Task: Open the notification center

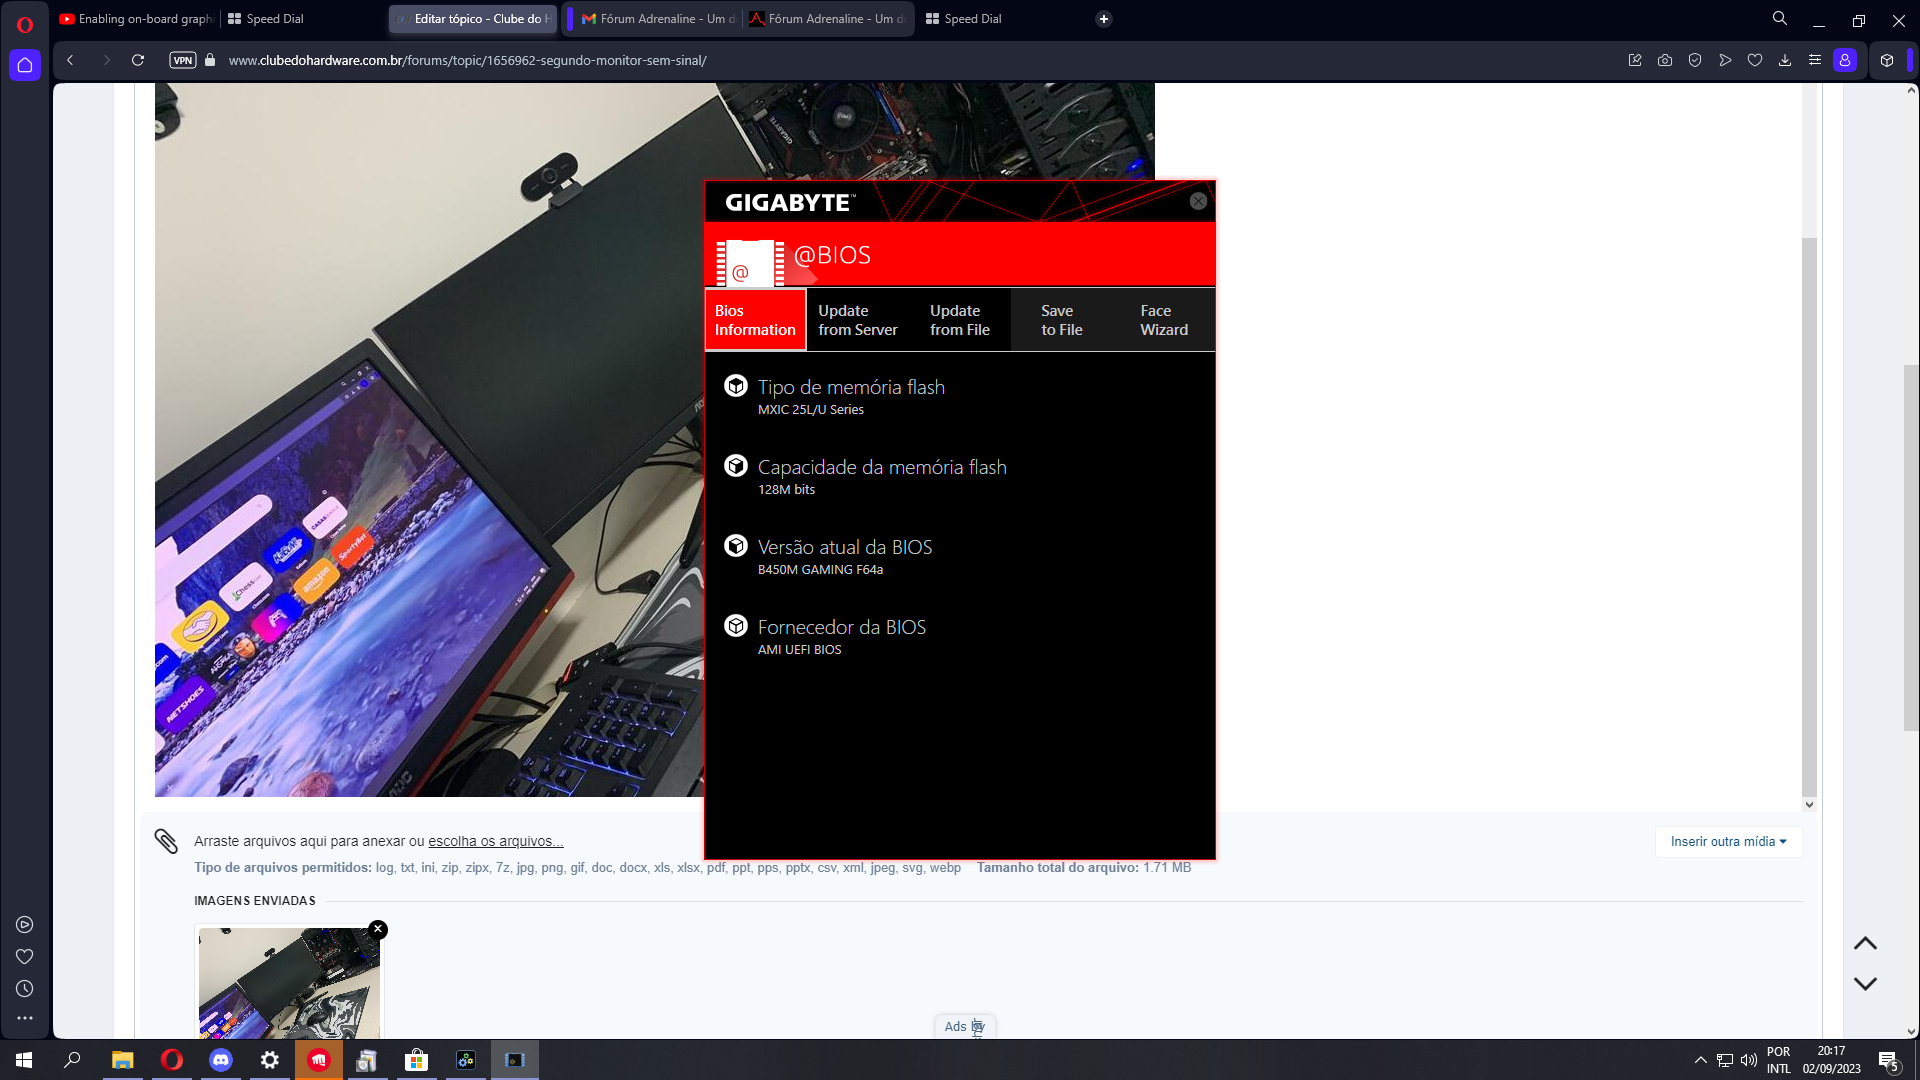Action: pyautogui.click(x=1889, y=1061)
